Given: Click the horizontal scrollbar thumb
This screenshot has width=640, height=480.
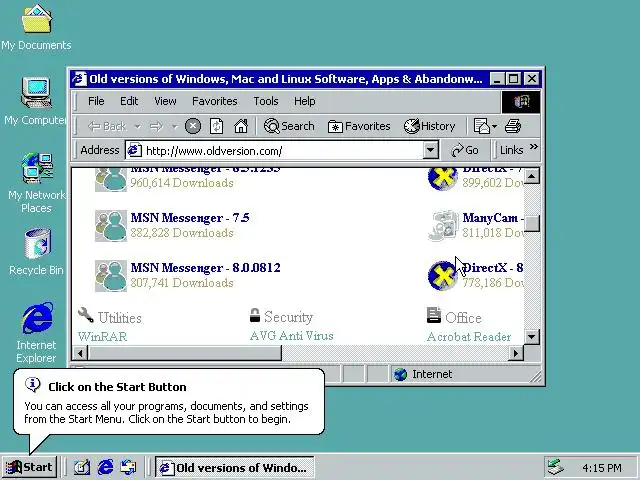Looking at the screenshot, I should (x=185, y=353).
